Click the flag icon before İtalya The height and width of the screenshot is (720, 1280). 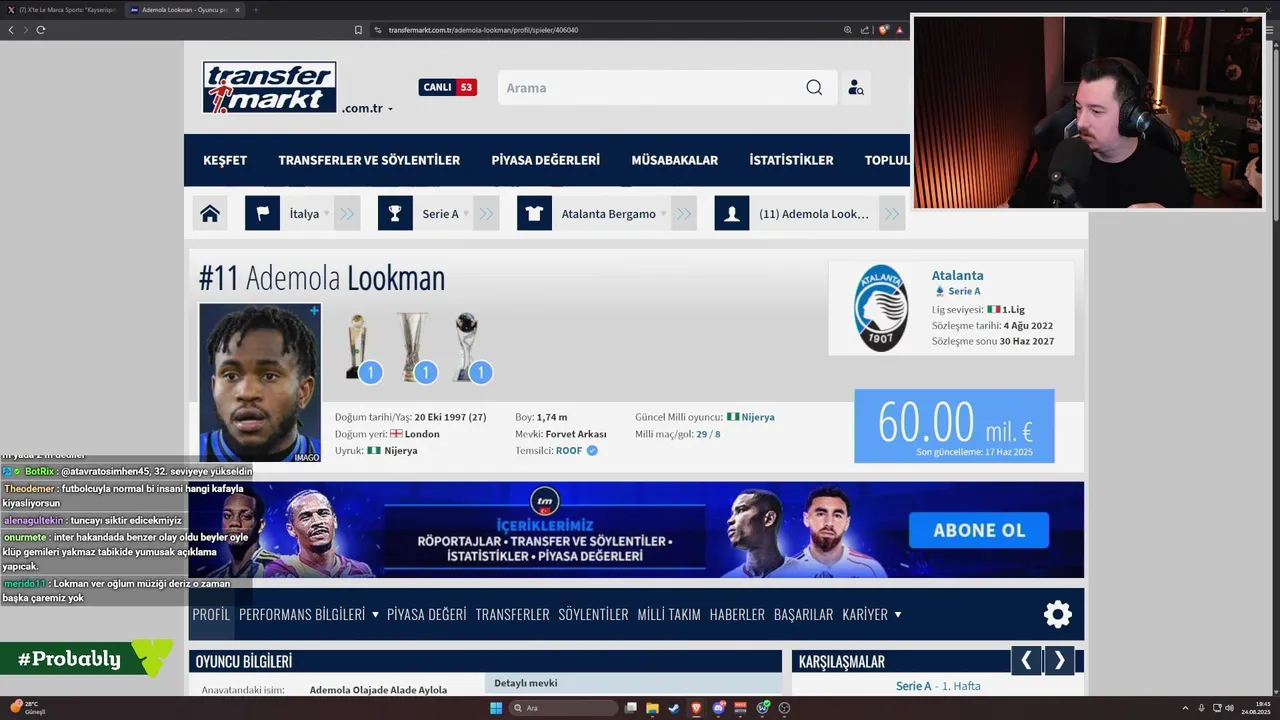(262, 213)
